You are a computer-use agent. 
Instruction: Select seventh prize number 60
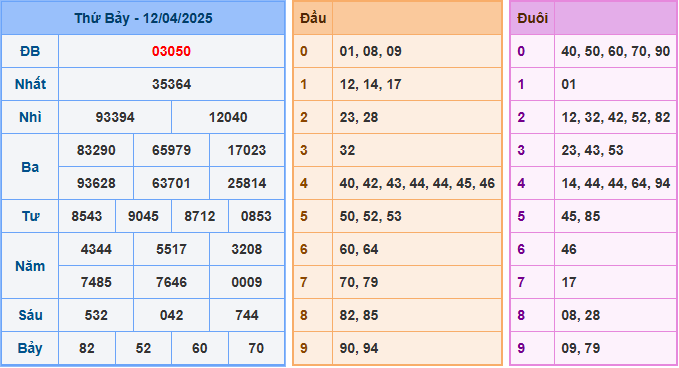pyautogui.click(x=200, y=348)
